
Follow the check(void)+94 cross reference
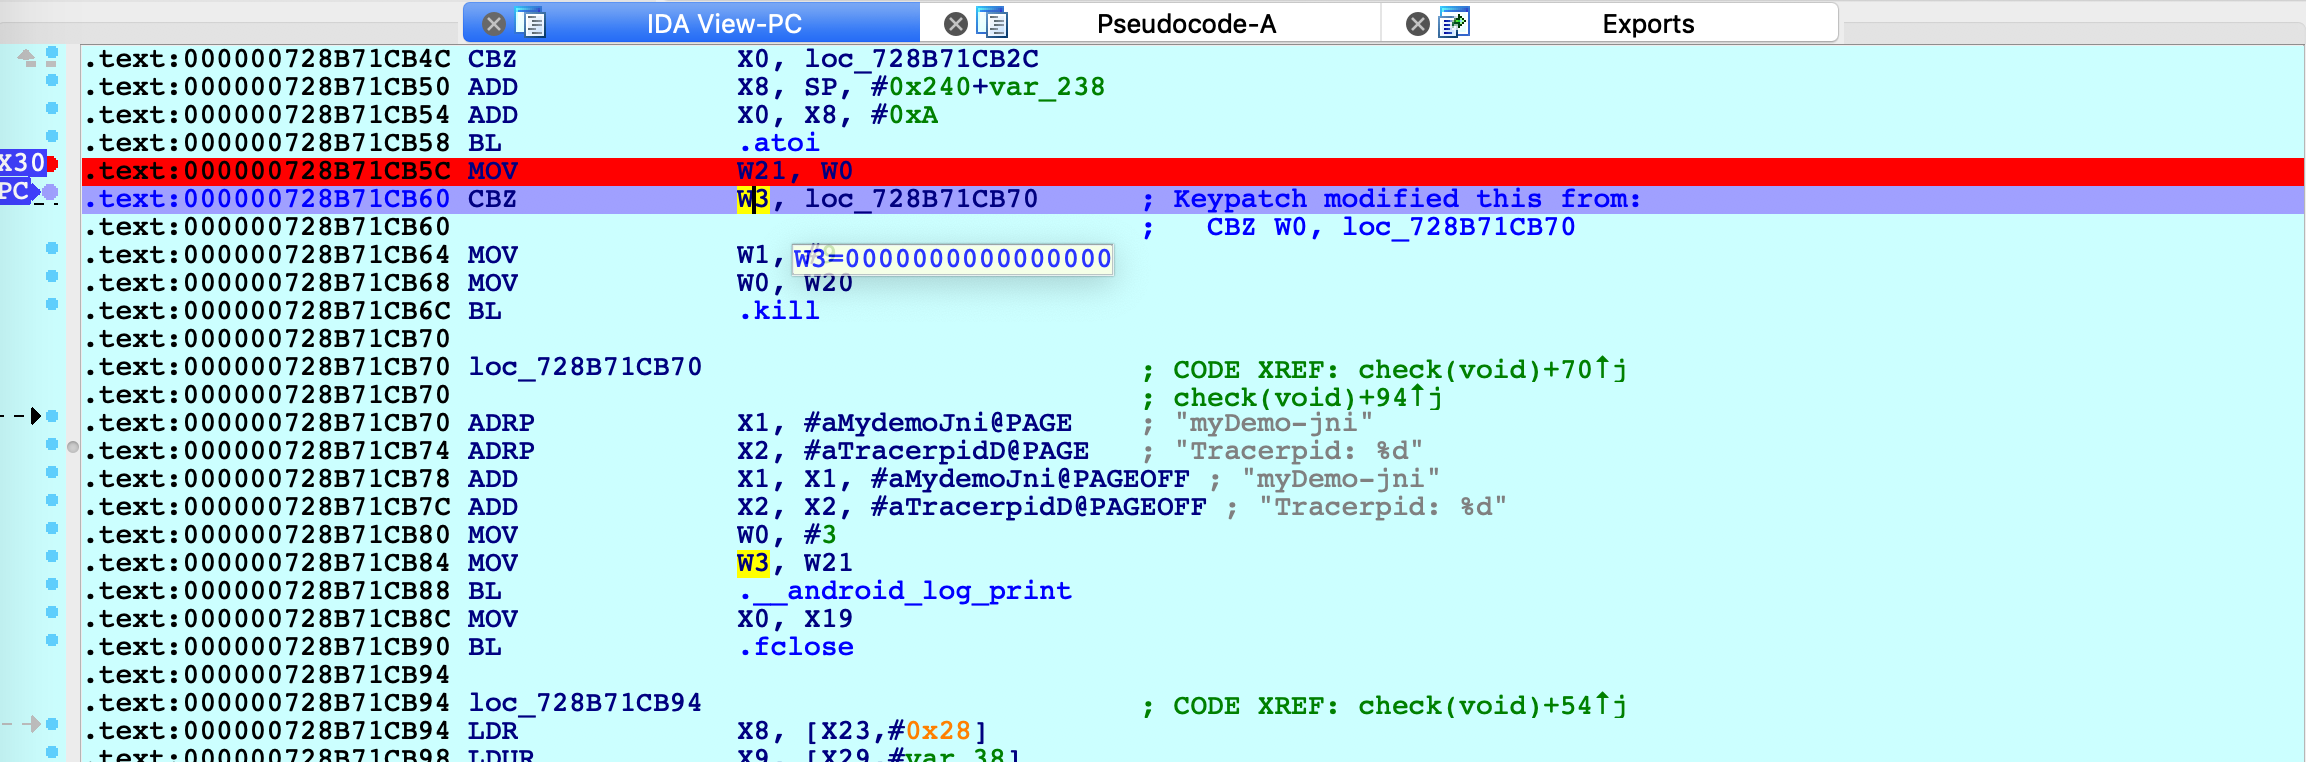(1307, 397)
